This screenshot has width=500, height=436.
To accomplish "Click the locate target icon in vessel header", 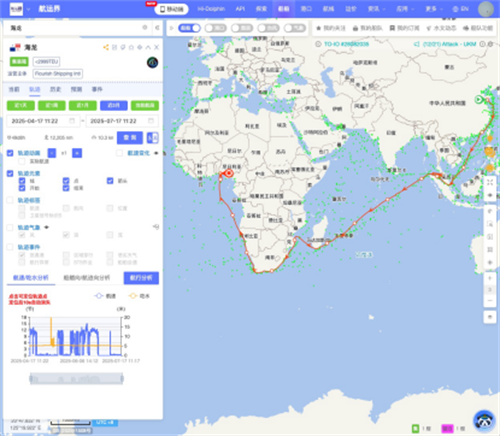I will [140, 47].
